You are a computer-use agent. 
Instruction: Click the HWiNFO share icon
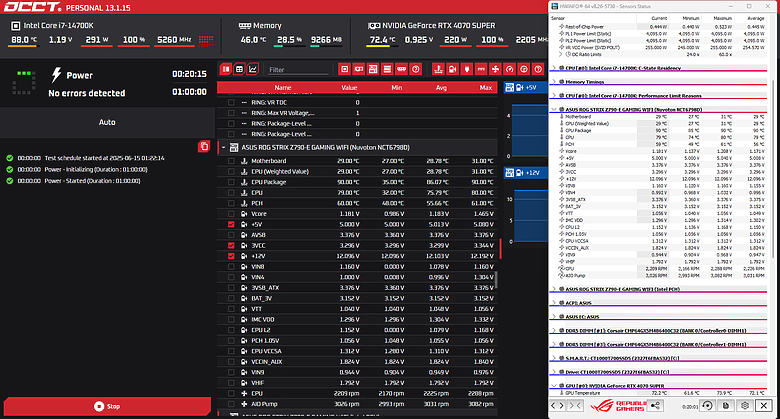click(x=656, y=406)
